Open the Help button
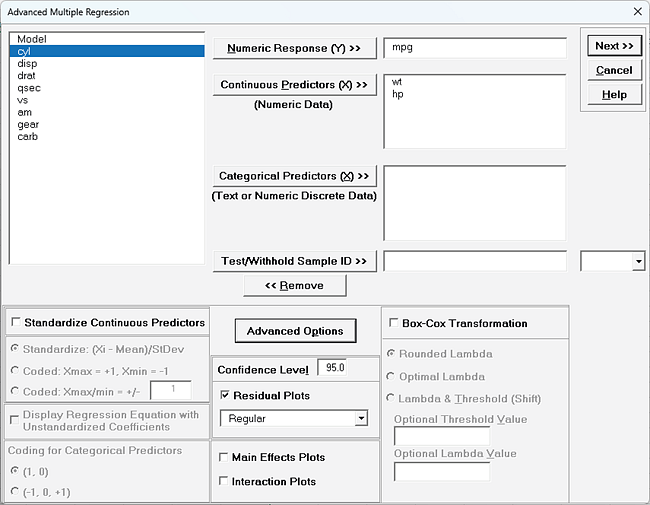The width and height of the screenshot is (650, 505). [613, 95]
